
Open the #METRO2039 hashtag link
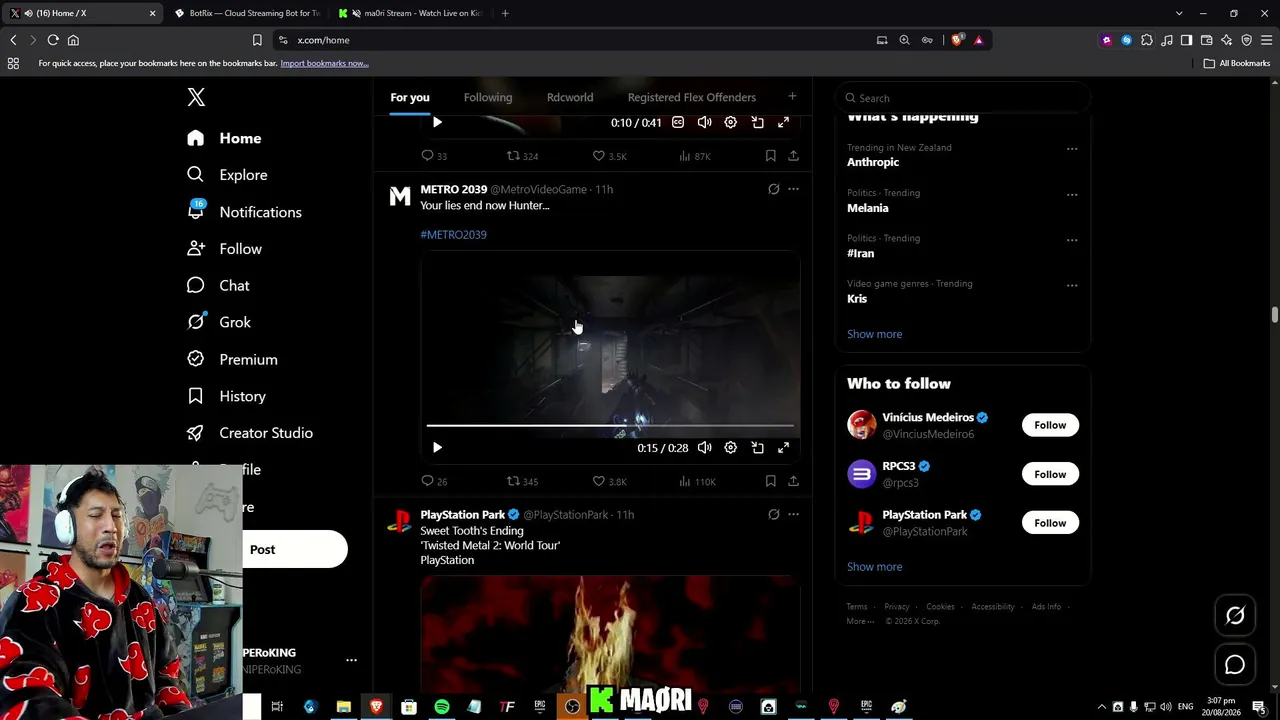[453, 235]
